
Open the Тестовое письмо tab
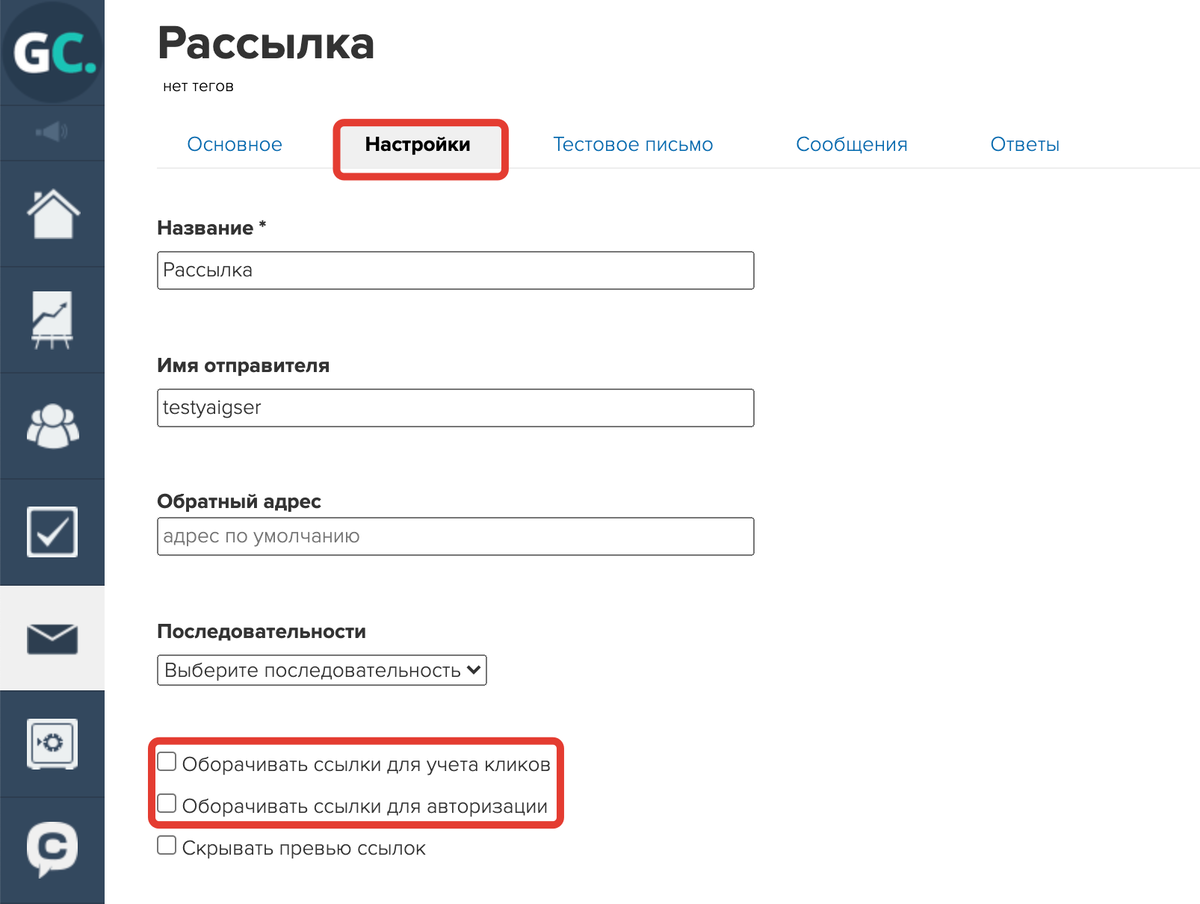(x=633, y=145)
